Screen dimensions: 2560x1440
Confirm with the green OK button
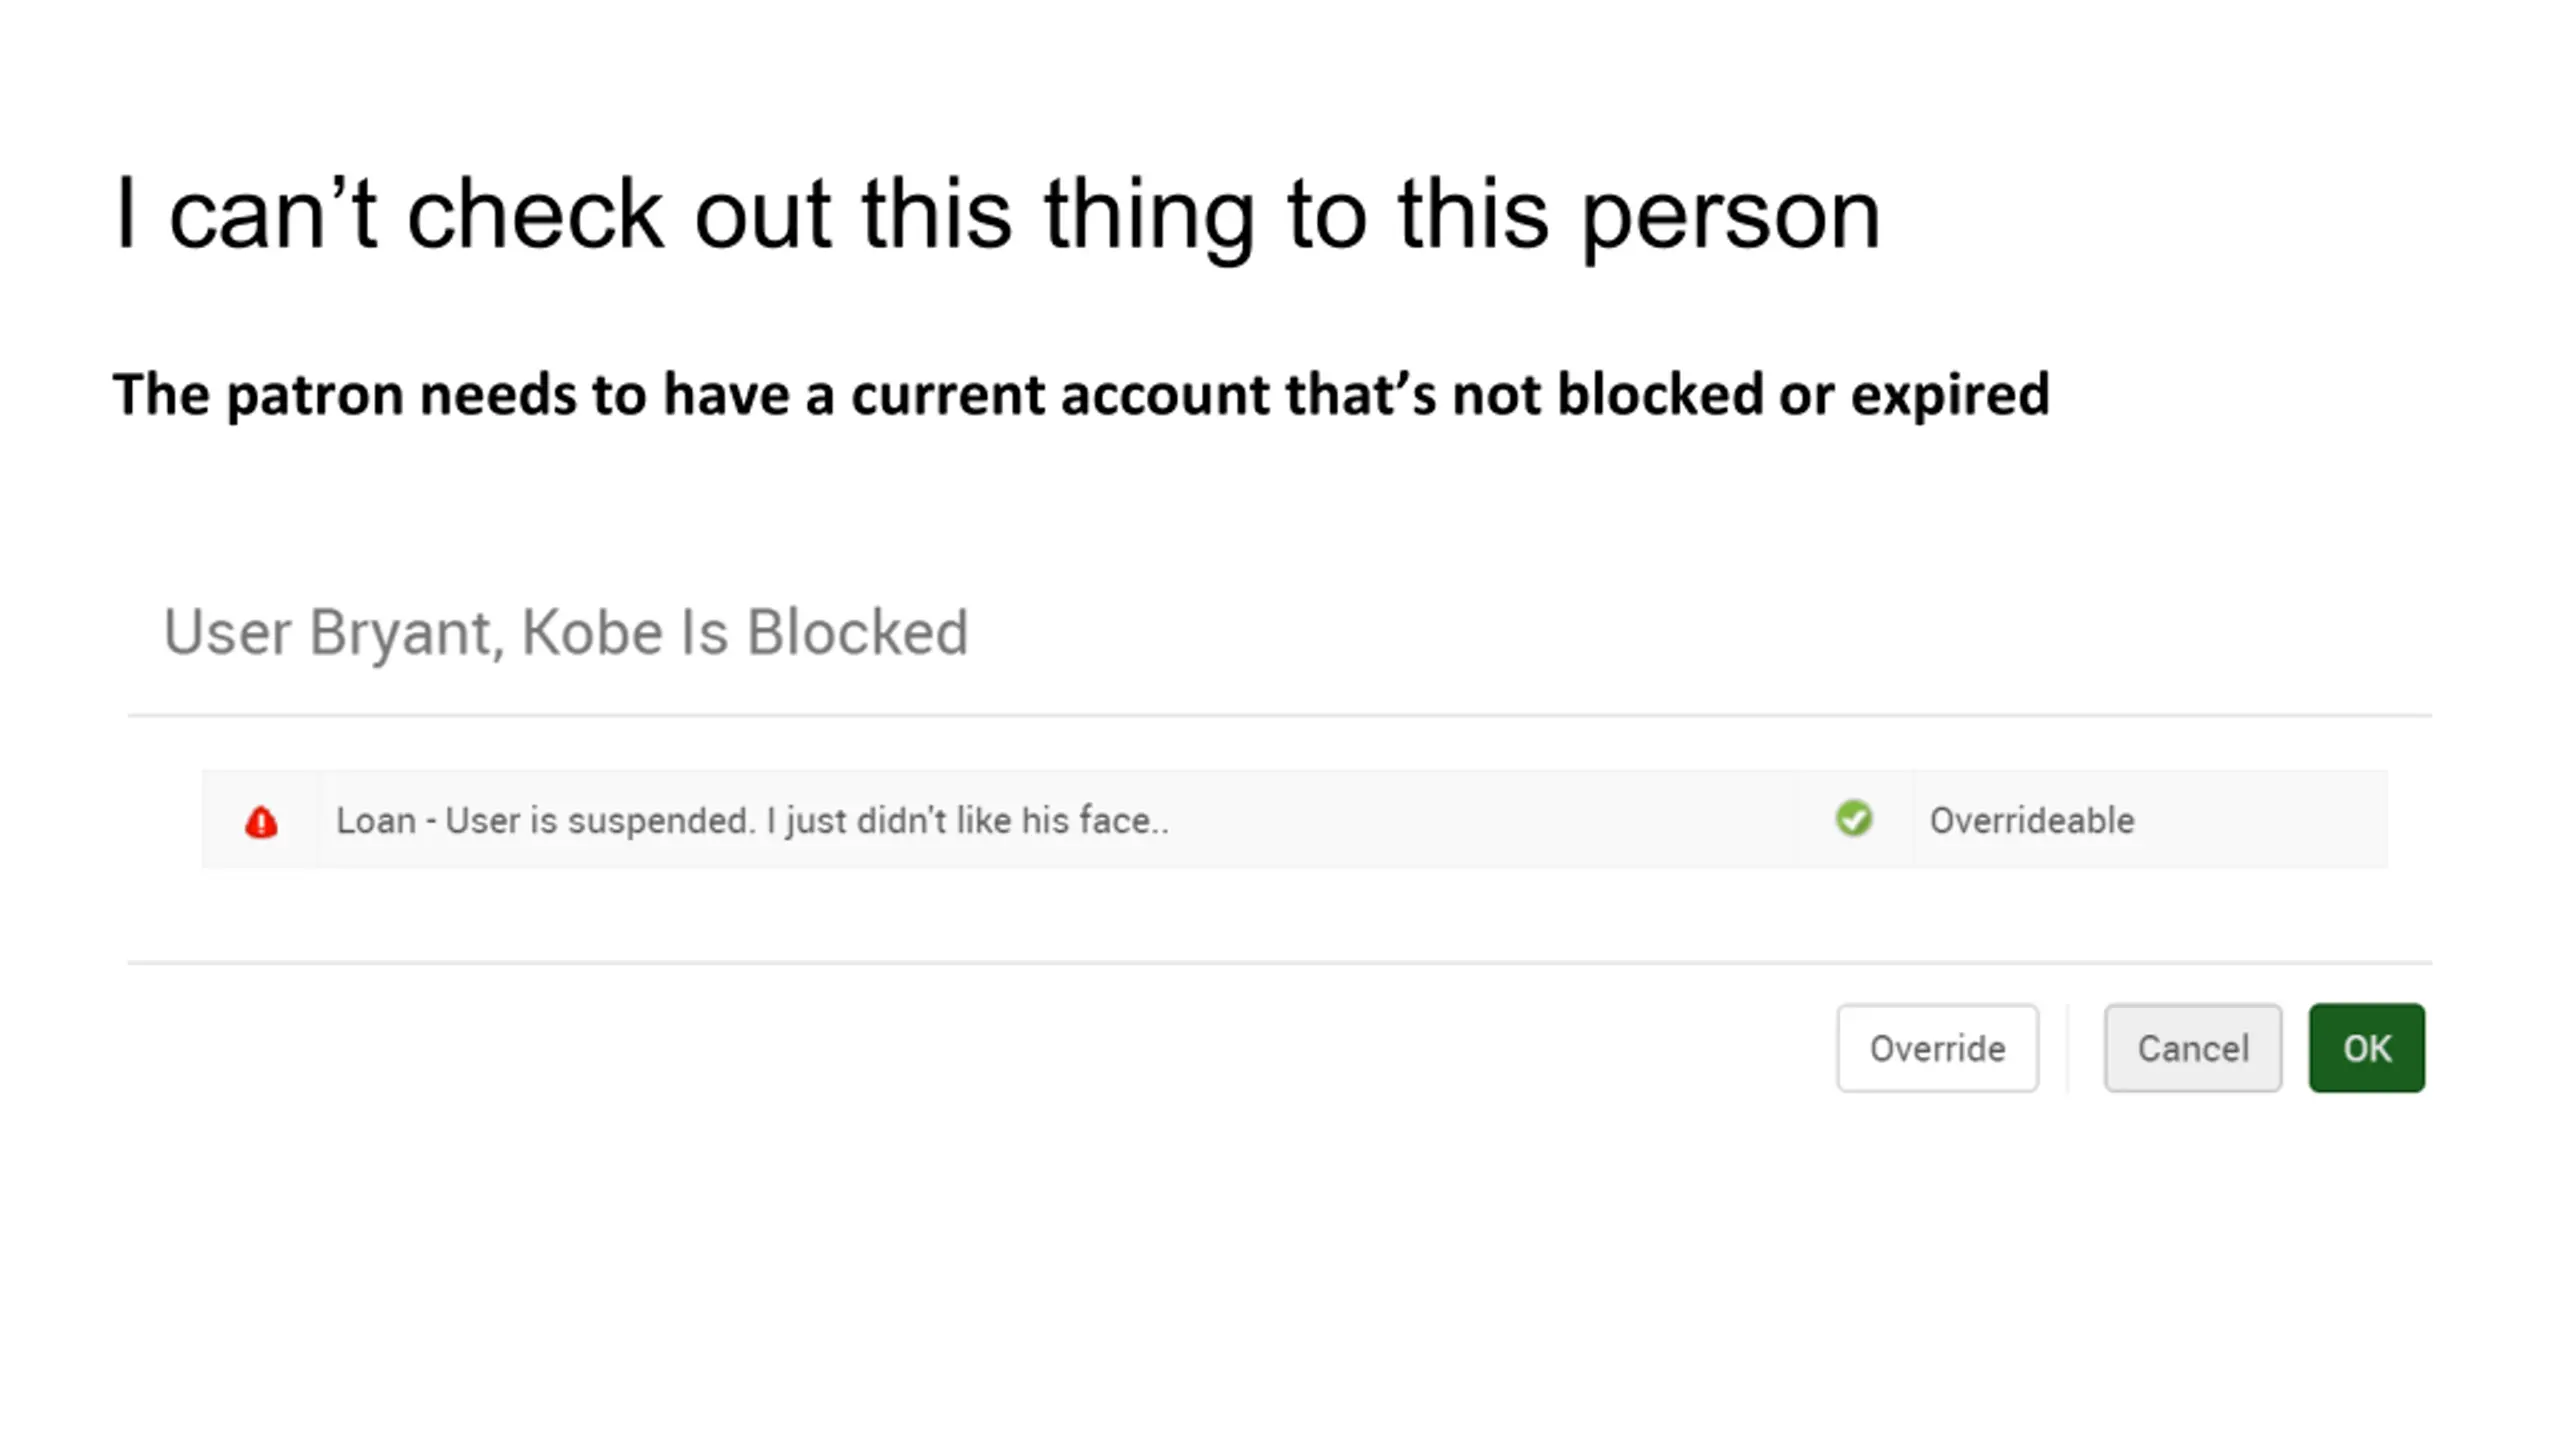point(2367,1048)
